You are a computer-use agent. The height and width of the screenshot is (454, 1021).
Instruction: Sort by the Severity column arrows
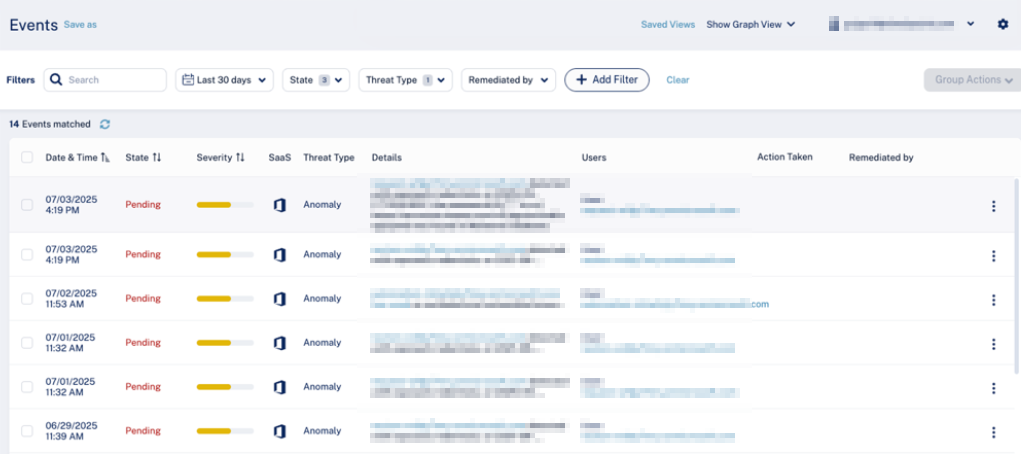(240, 158)
